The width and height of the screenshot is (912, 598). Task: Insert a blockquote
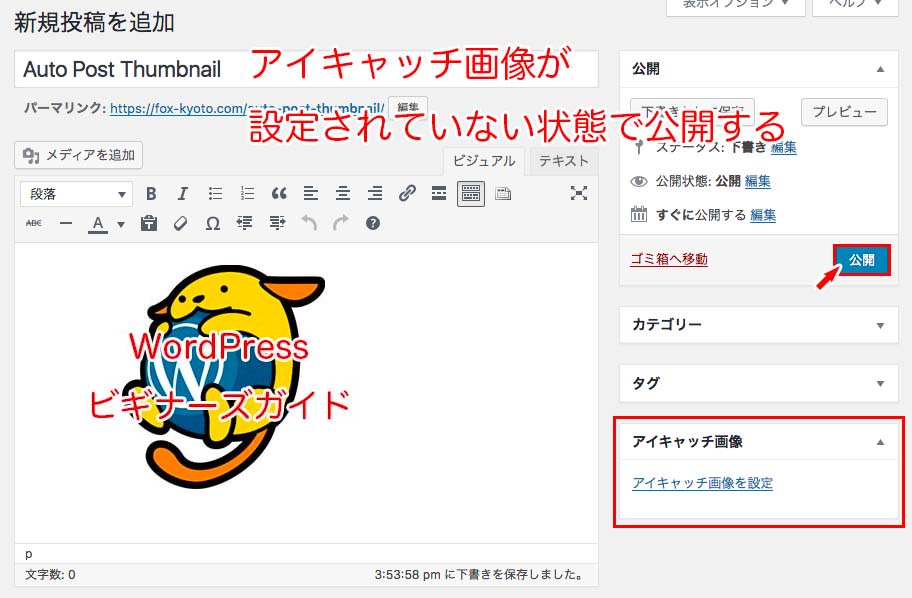[x=279, y=194]
